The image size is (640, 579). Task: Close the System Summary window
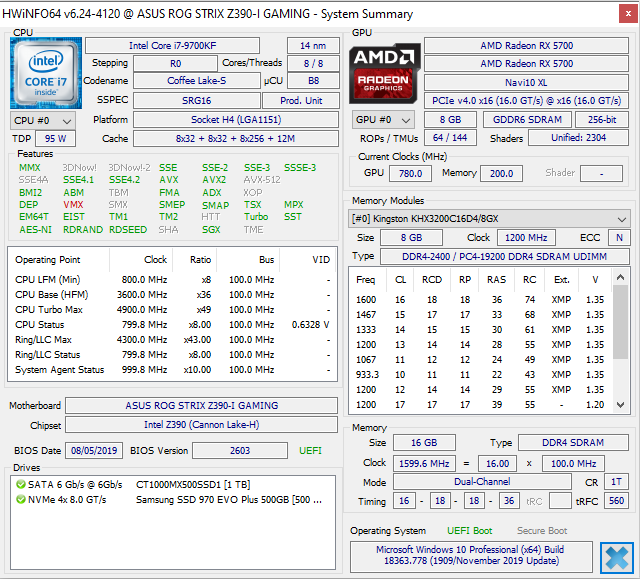[628, 14]
